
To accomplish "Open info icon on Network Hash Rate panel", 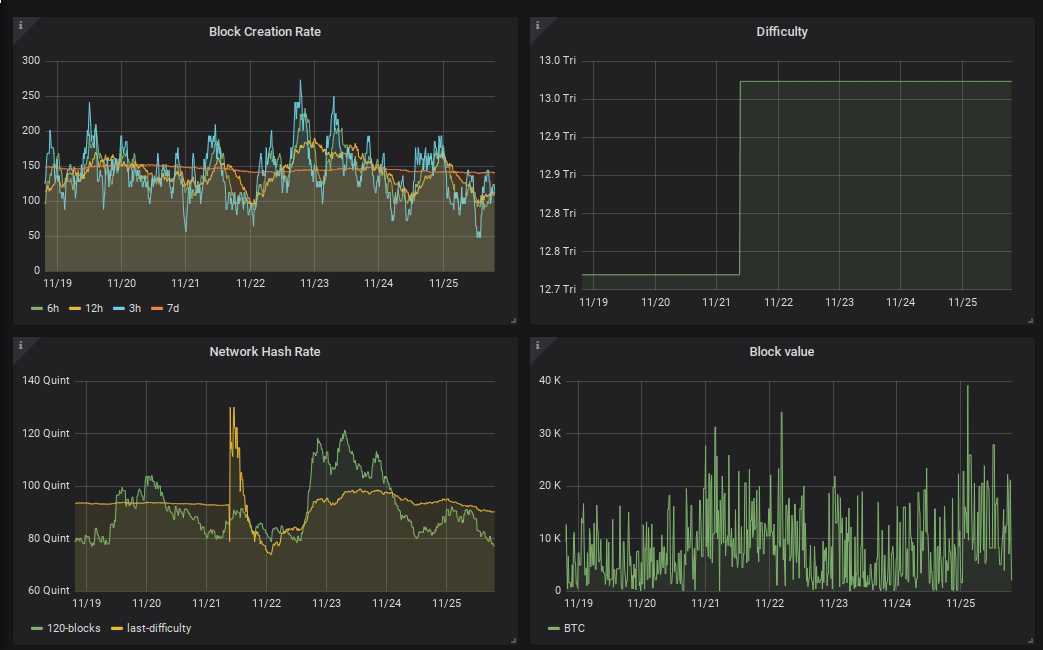I will pyautogui.click(x=21, y=345).
